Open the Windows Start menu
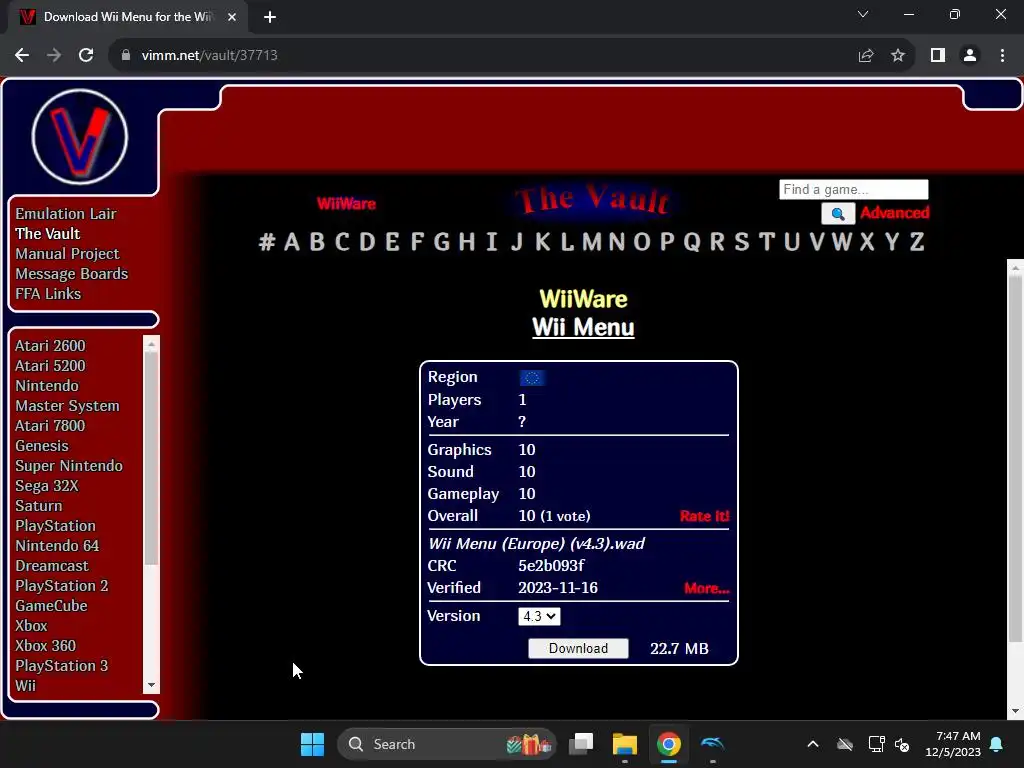 coord(312,744)
